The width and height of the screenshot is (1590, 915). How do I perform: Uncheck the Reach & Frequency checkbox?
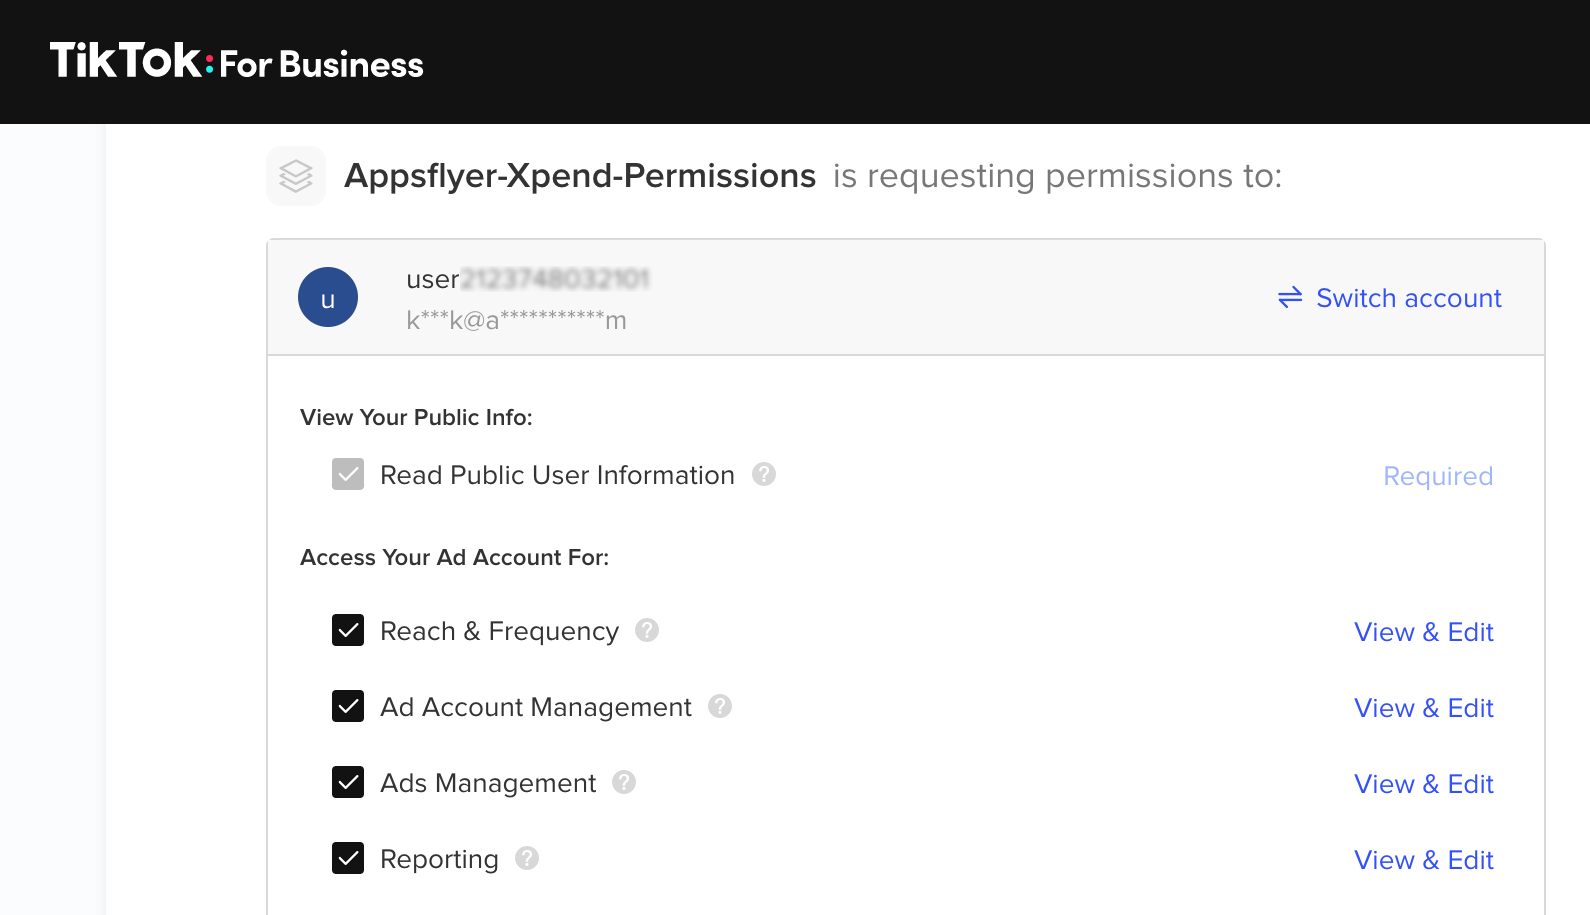348,630
